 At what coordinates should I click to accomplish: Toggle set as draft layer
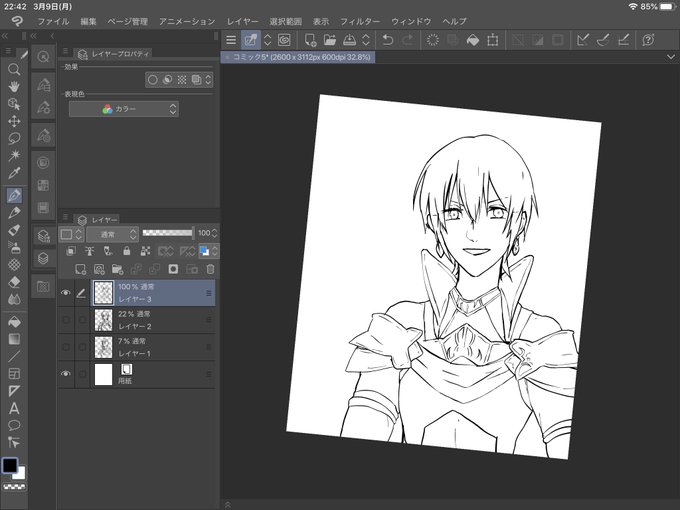coord(108,251)
